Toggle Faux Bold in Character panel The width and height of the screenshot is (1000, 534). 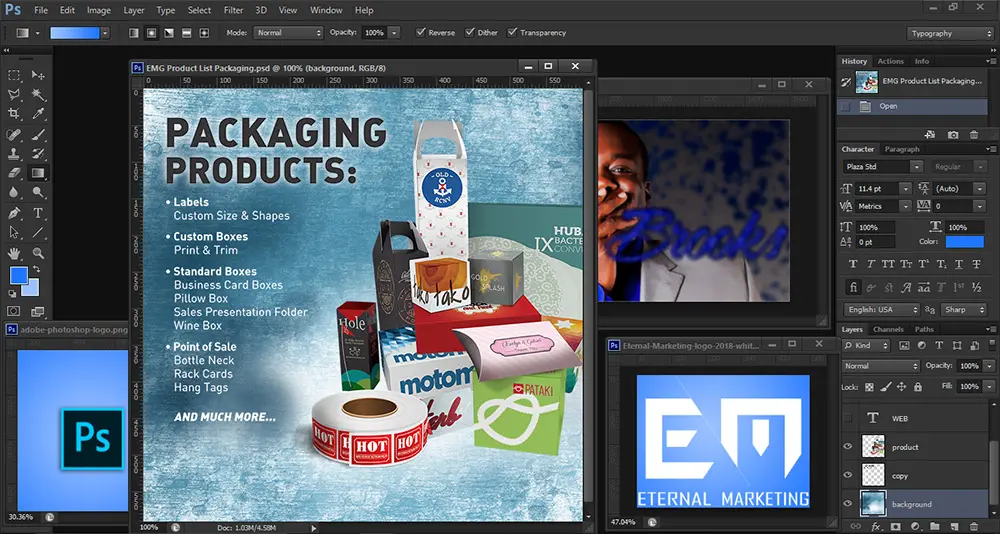pos(853,264)
